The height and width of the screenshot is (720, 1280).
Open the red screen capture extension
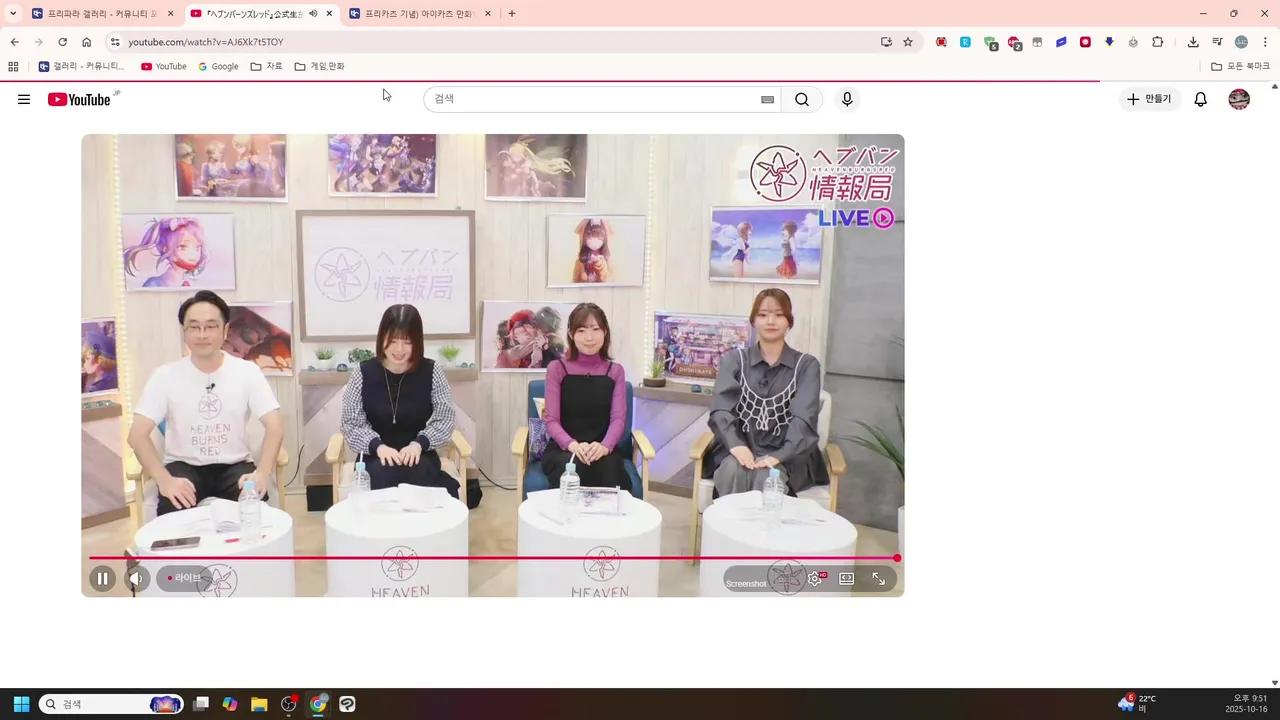[941, 42]
